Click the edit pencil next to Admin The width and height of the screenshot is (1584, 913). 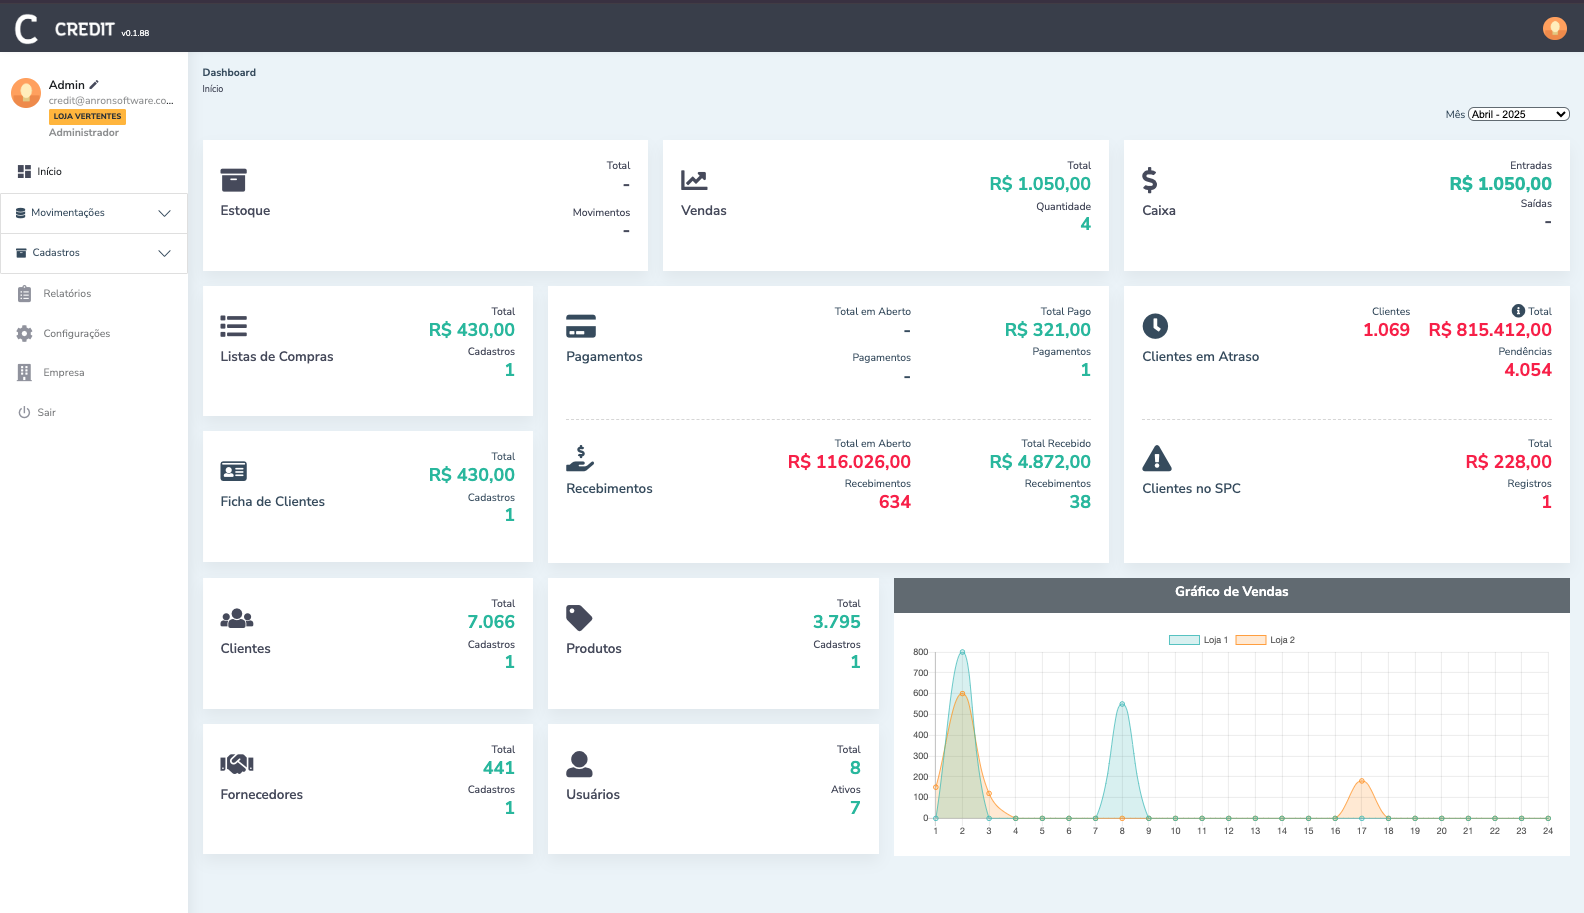[94, 85]
